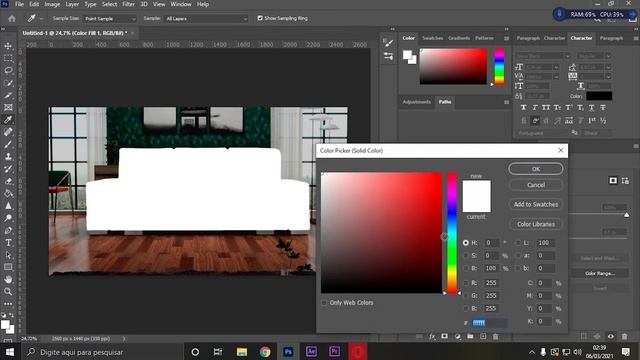Switch to the Gradients tab
This screenshot has height=360, width=640.
coord(459,38)
